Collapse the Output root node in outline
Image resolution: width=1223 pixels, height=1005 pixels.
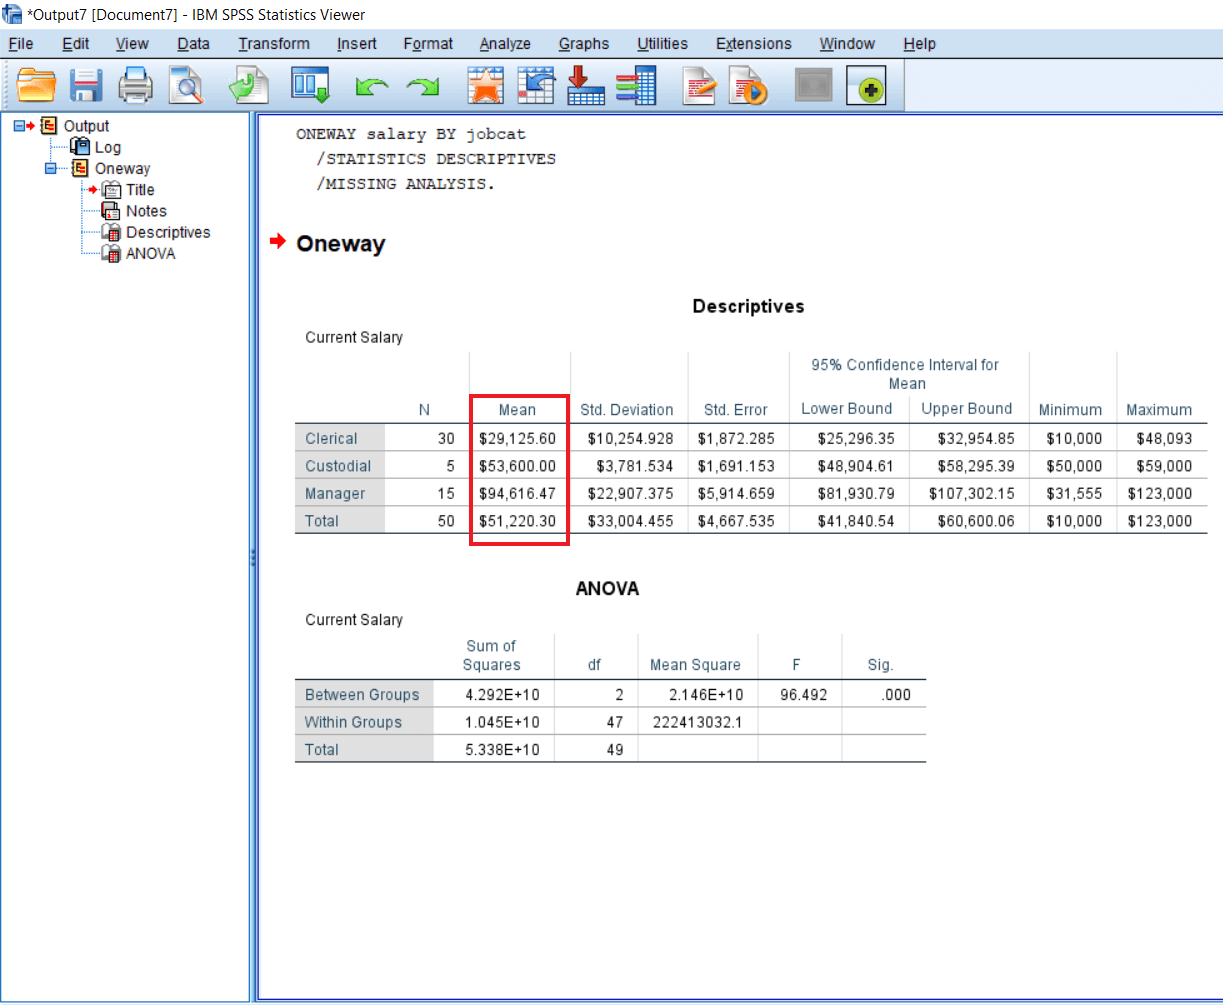coord(19,126)
